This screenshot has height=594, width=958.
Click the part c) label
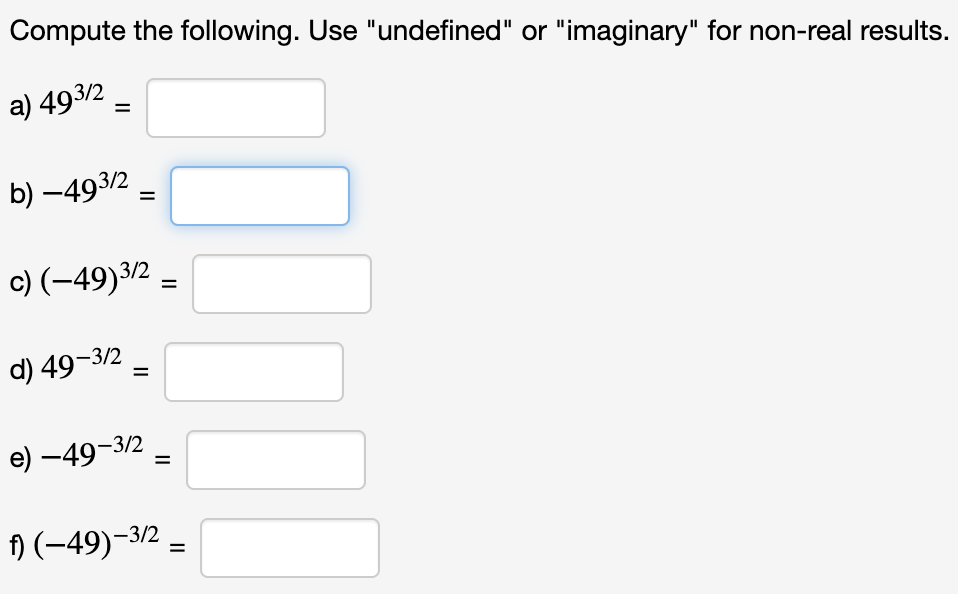pyautogui.click(x=18, y=281)
